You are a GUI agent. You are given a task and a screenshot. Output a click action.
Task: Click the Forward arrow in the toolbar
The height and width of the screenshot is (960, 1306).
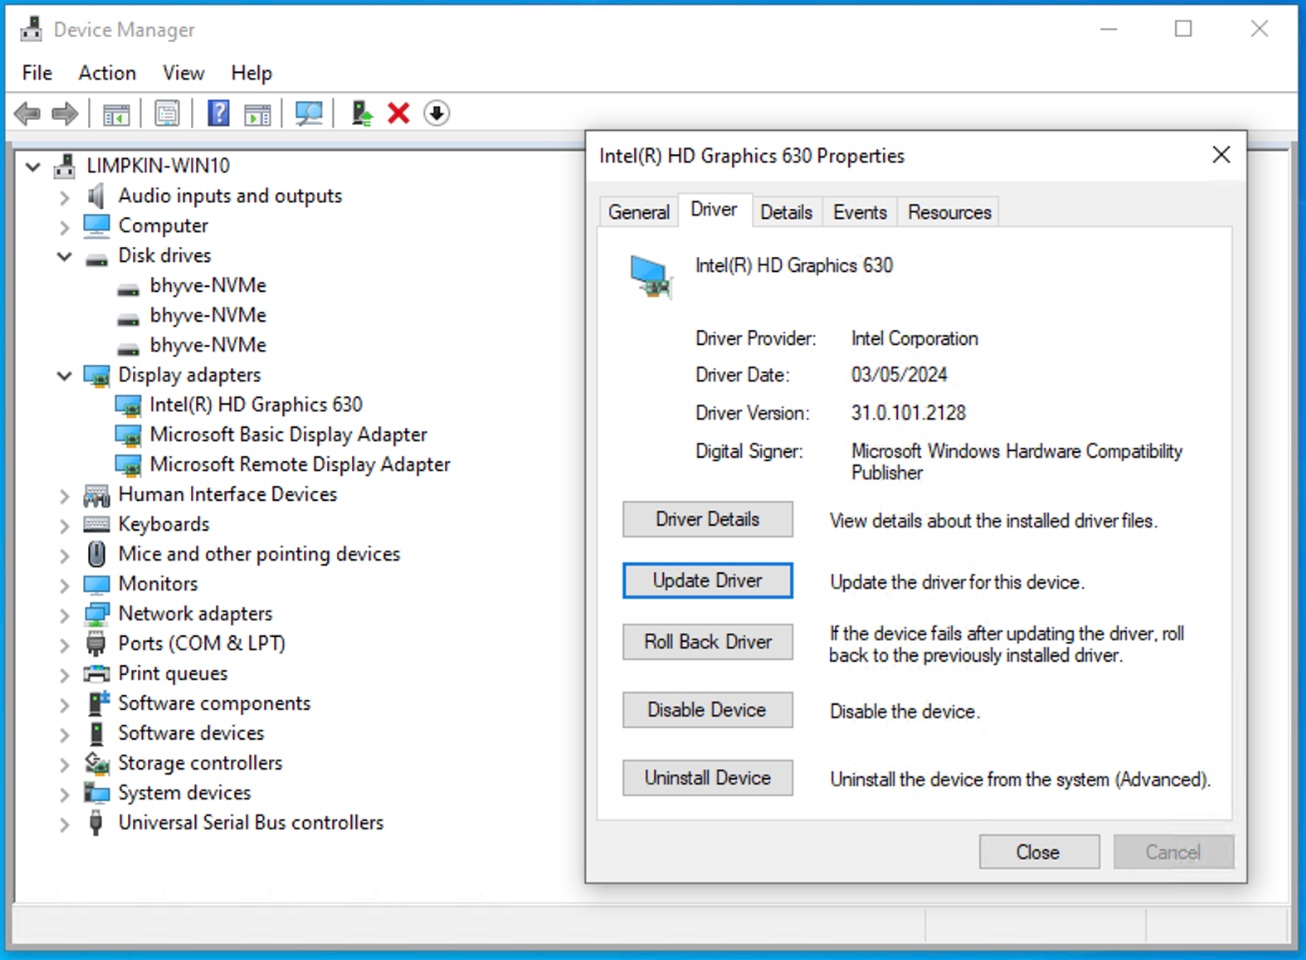pos(65,114)
